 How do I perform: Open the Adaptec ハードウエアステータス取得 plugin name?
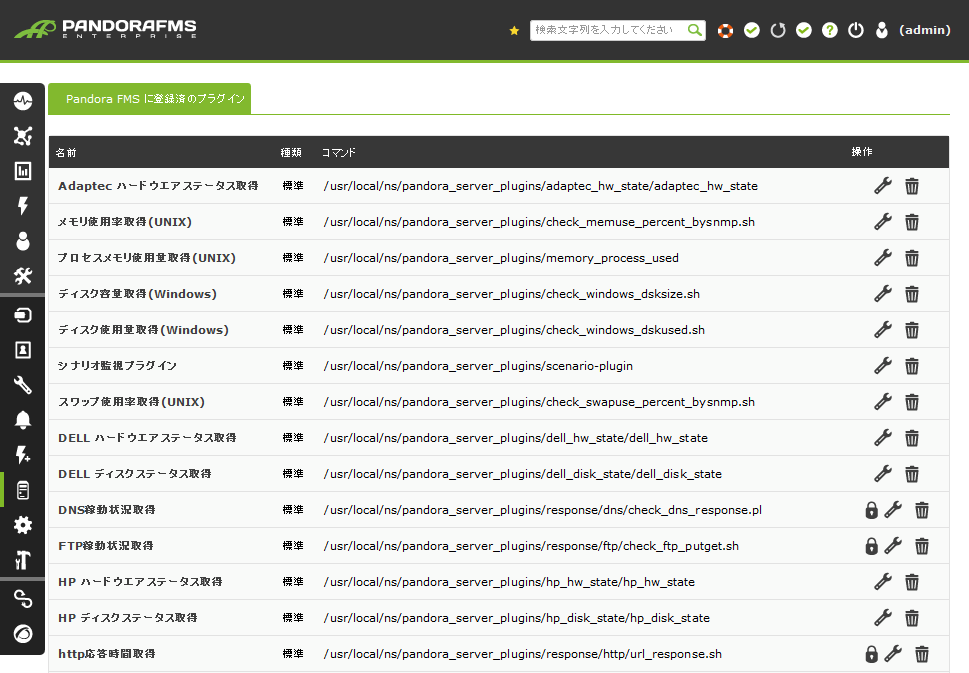[x=158, y=185]
